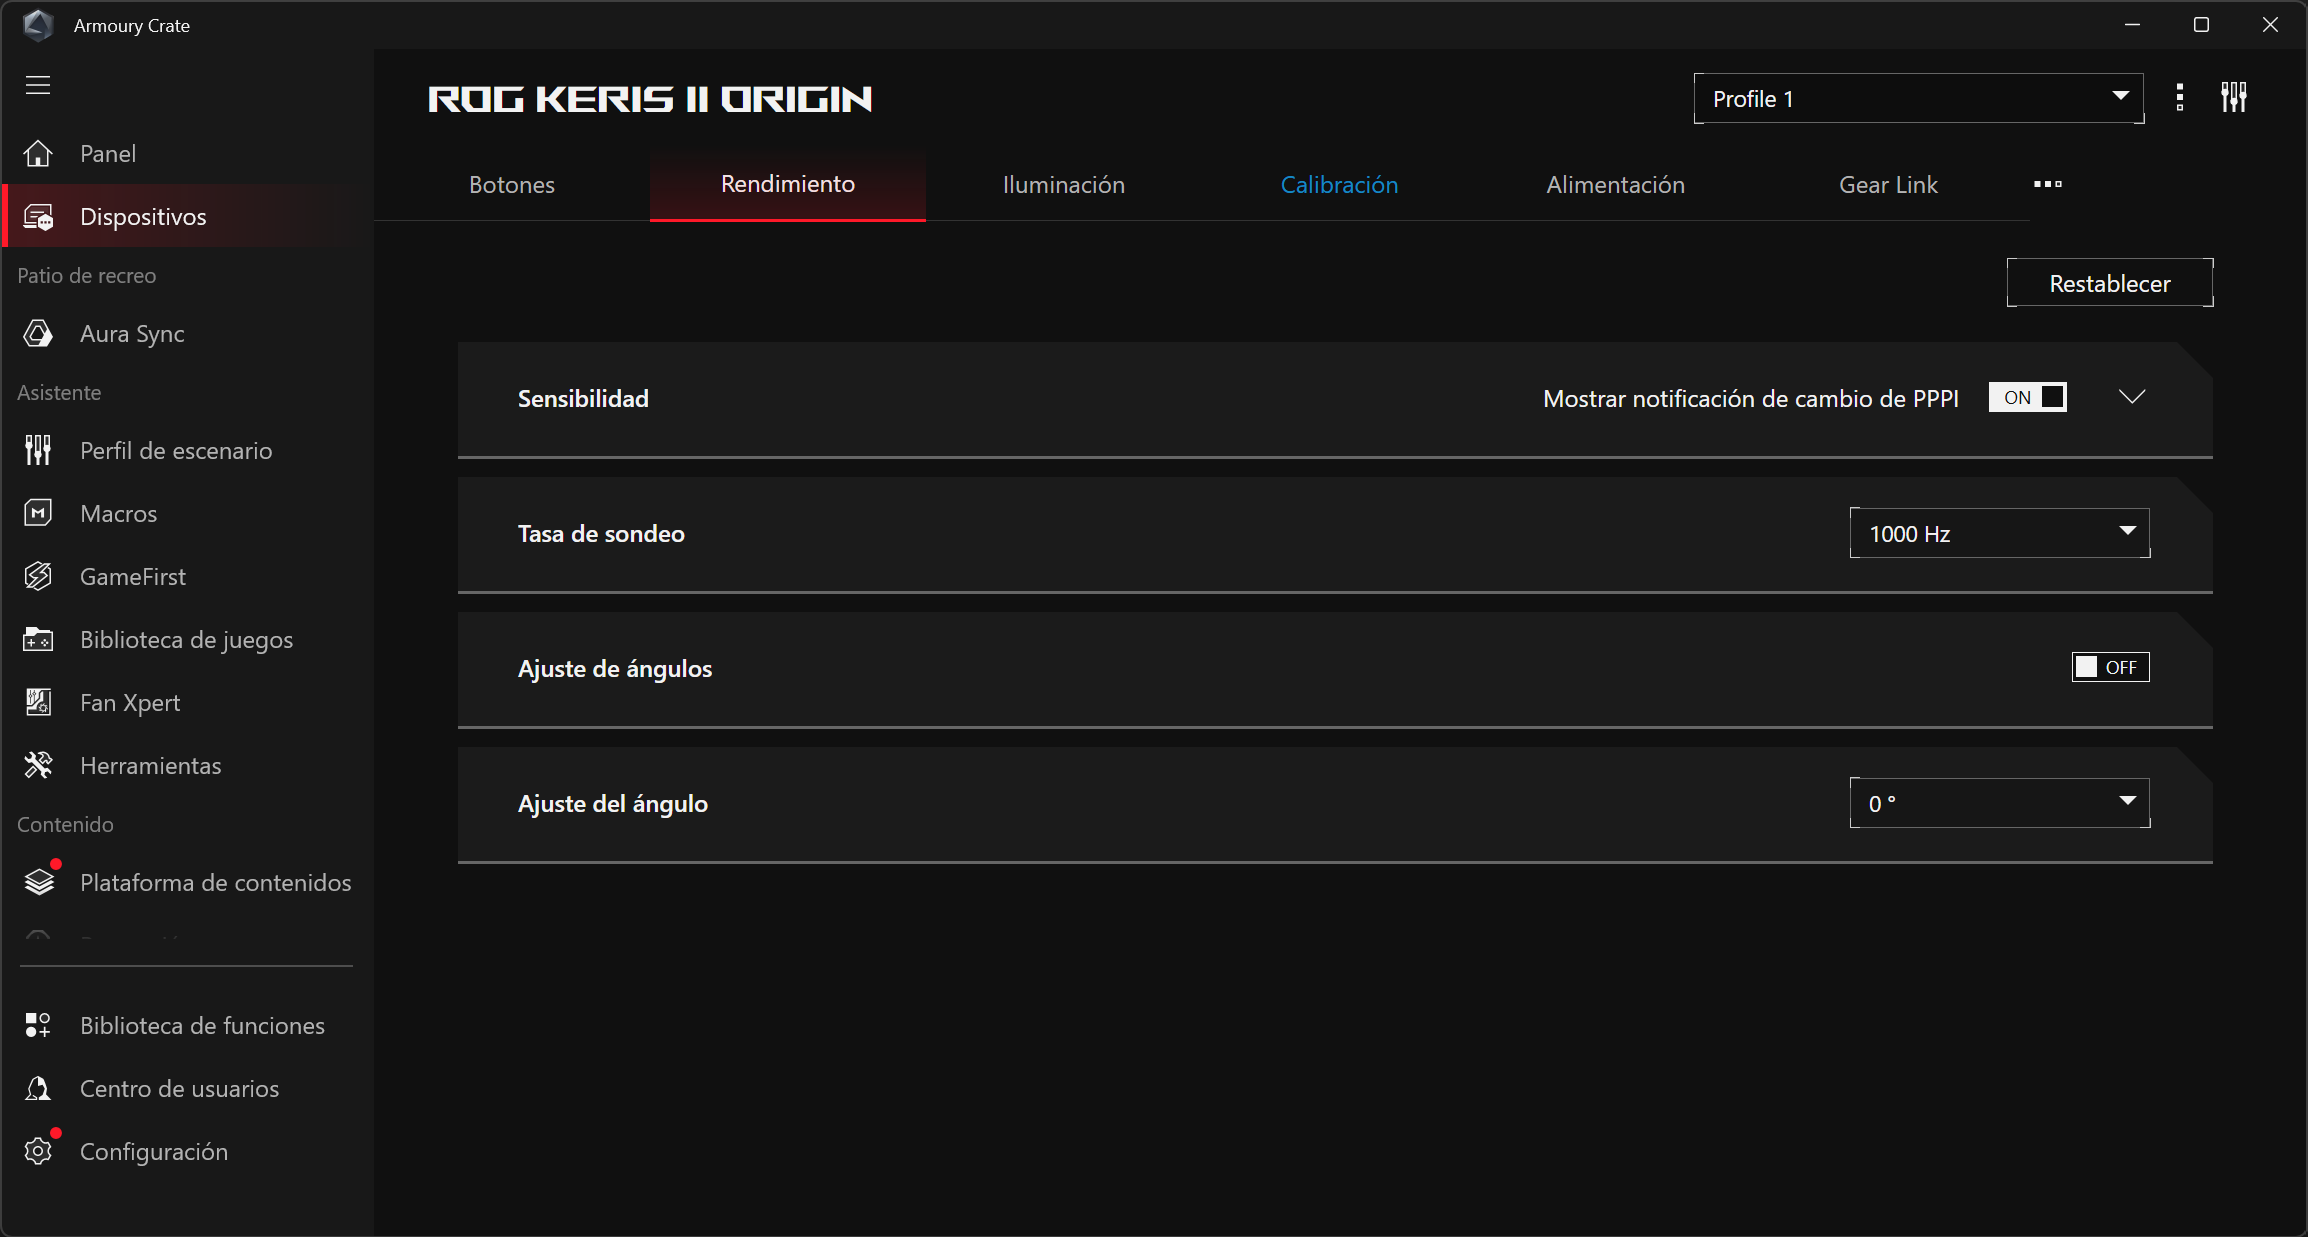The height and width of the screenshot is (1237, 2308).
Task: Go to the Alimentación tab
Action: pos(1616,184)
